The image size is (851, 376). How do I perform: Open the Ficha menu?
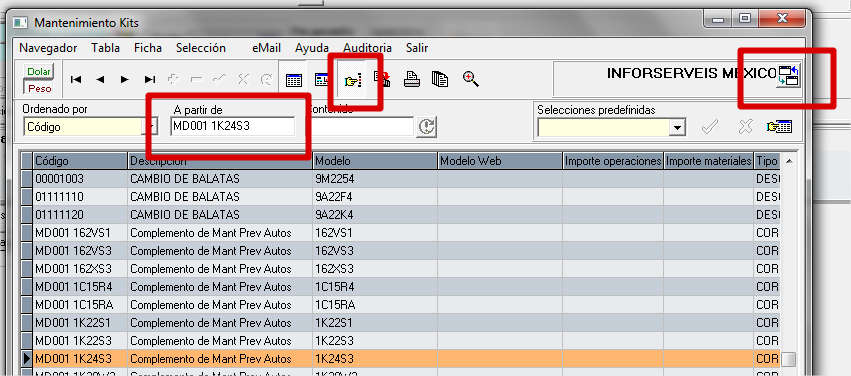click(x=148, y=48)
